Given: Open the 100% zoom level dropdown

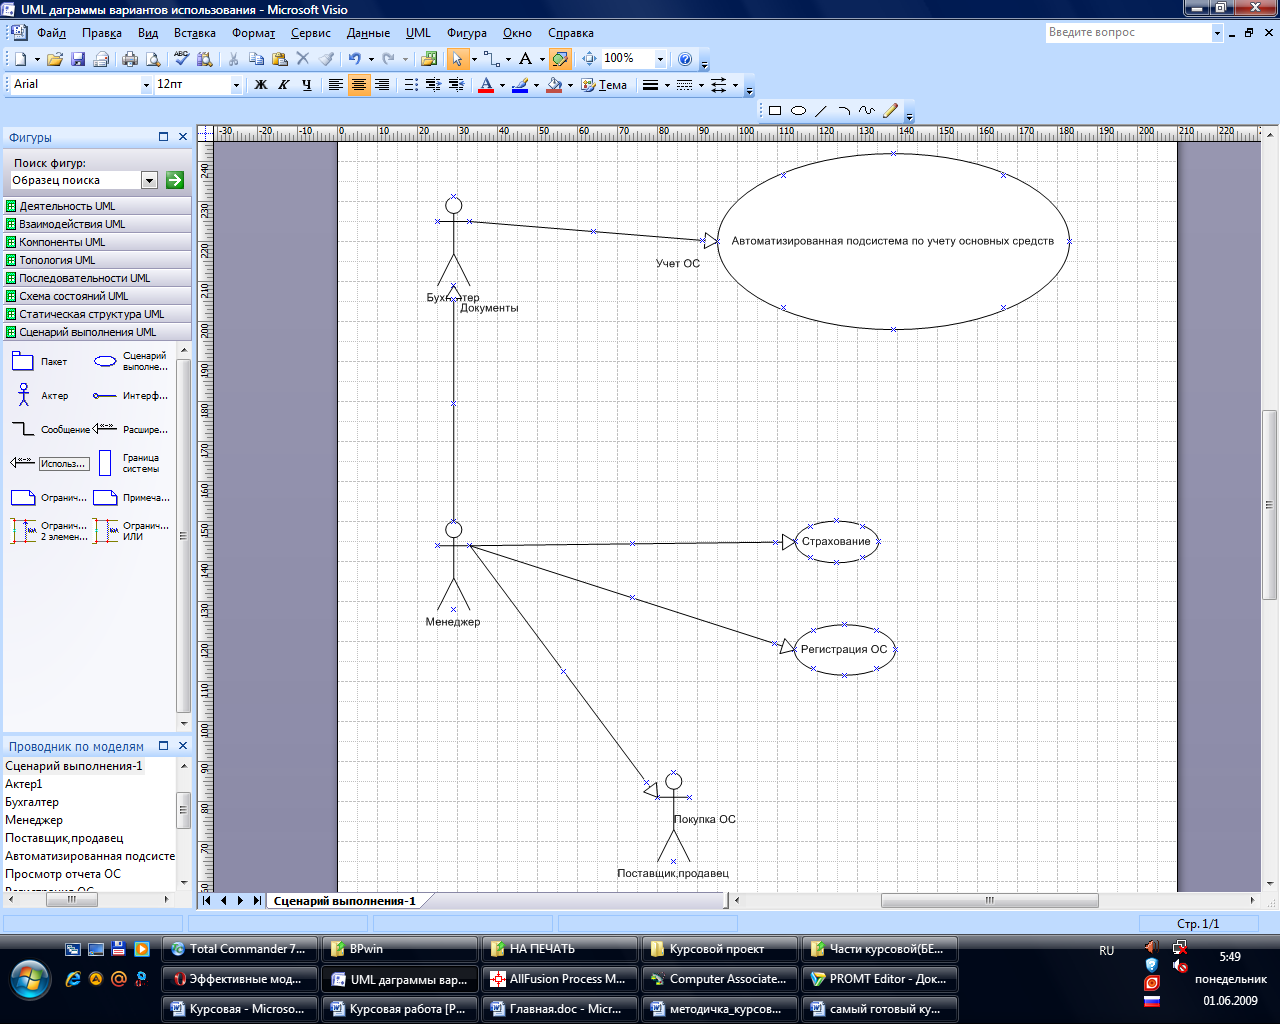Looking at the screenshot, I should point(660,59).
